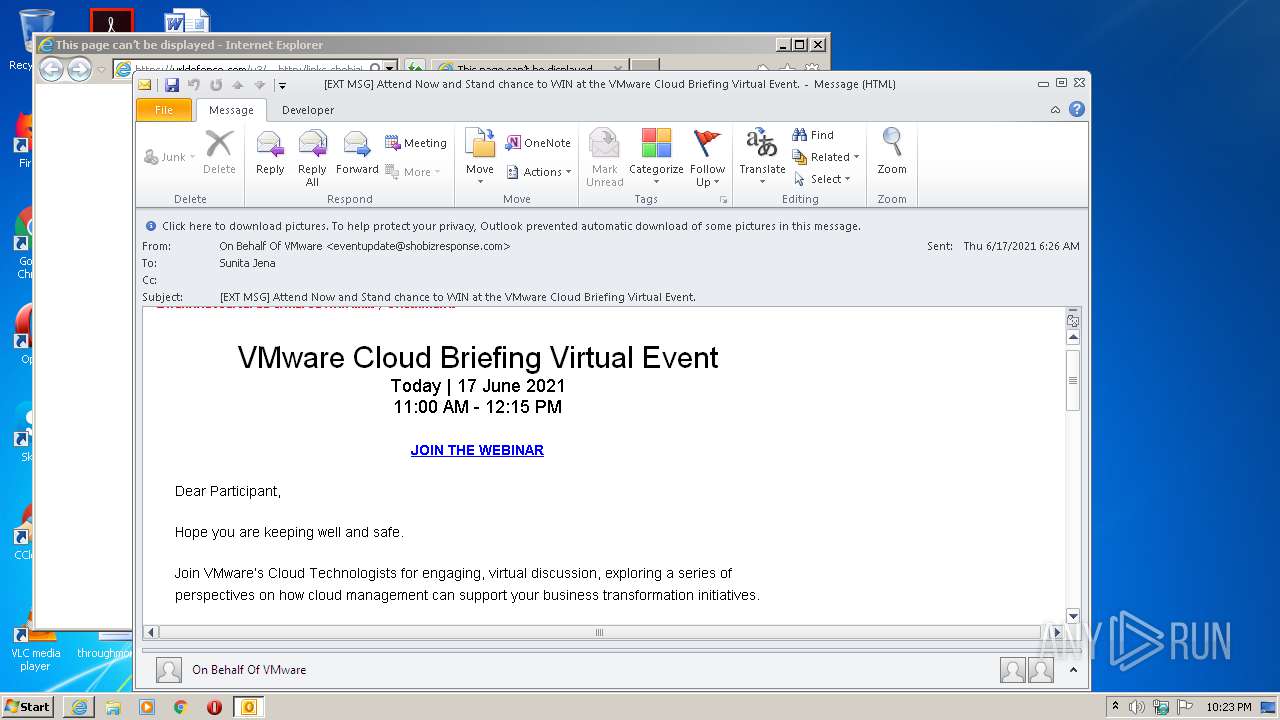Viewport: 1280px width, 720px height.
Task: Click vertical scrollbar up arrow in message
Action: tap(1073, 338)
